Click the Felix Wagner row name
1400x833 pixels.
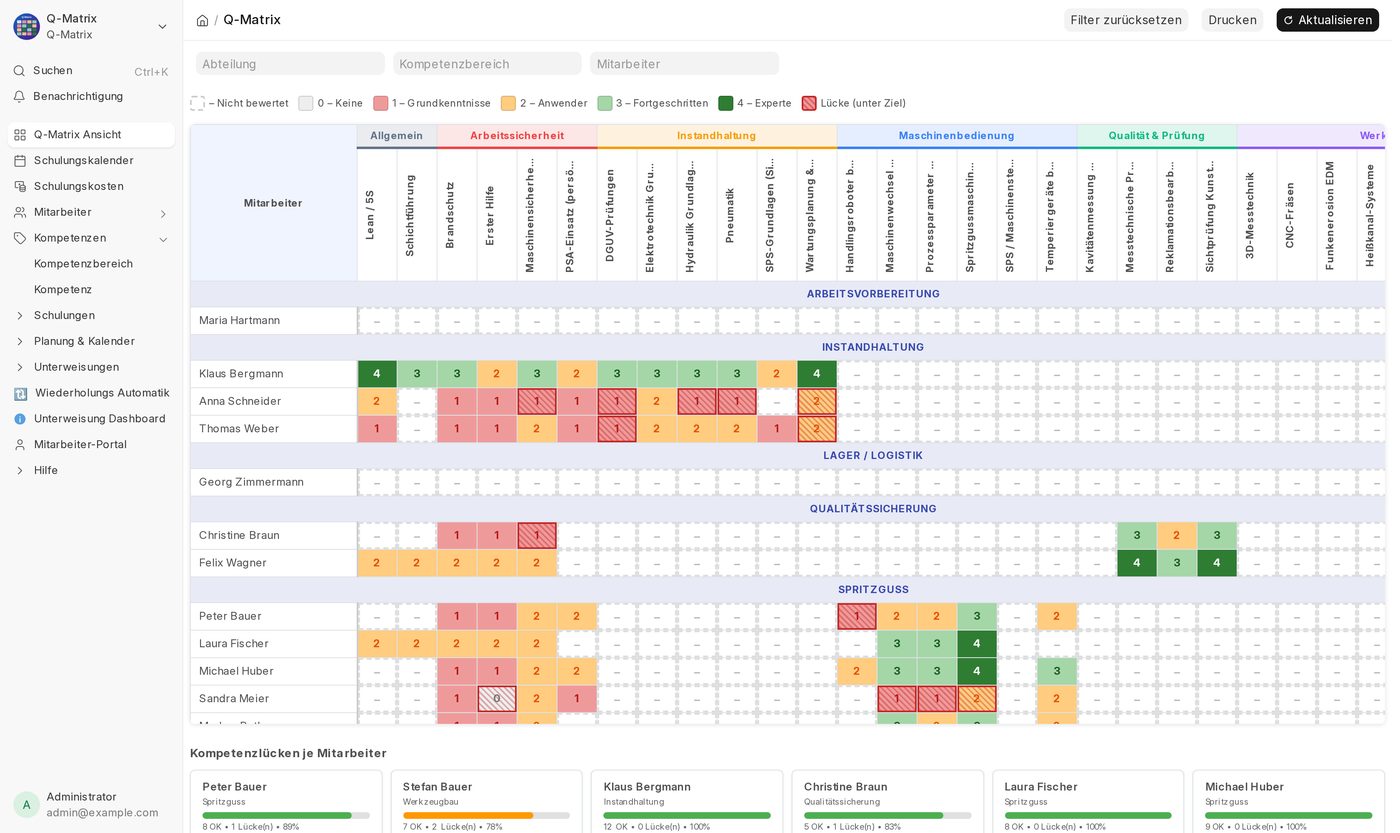click(x=233, y=563)
